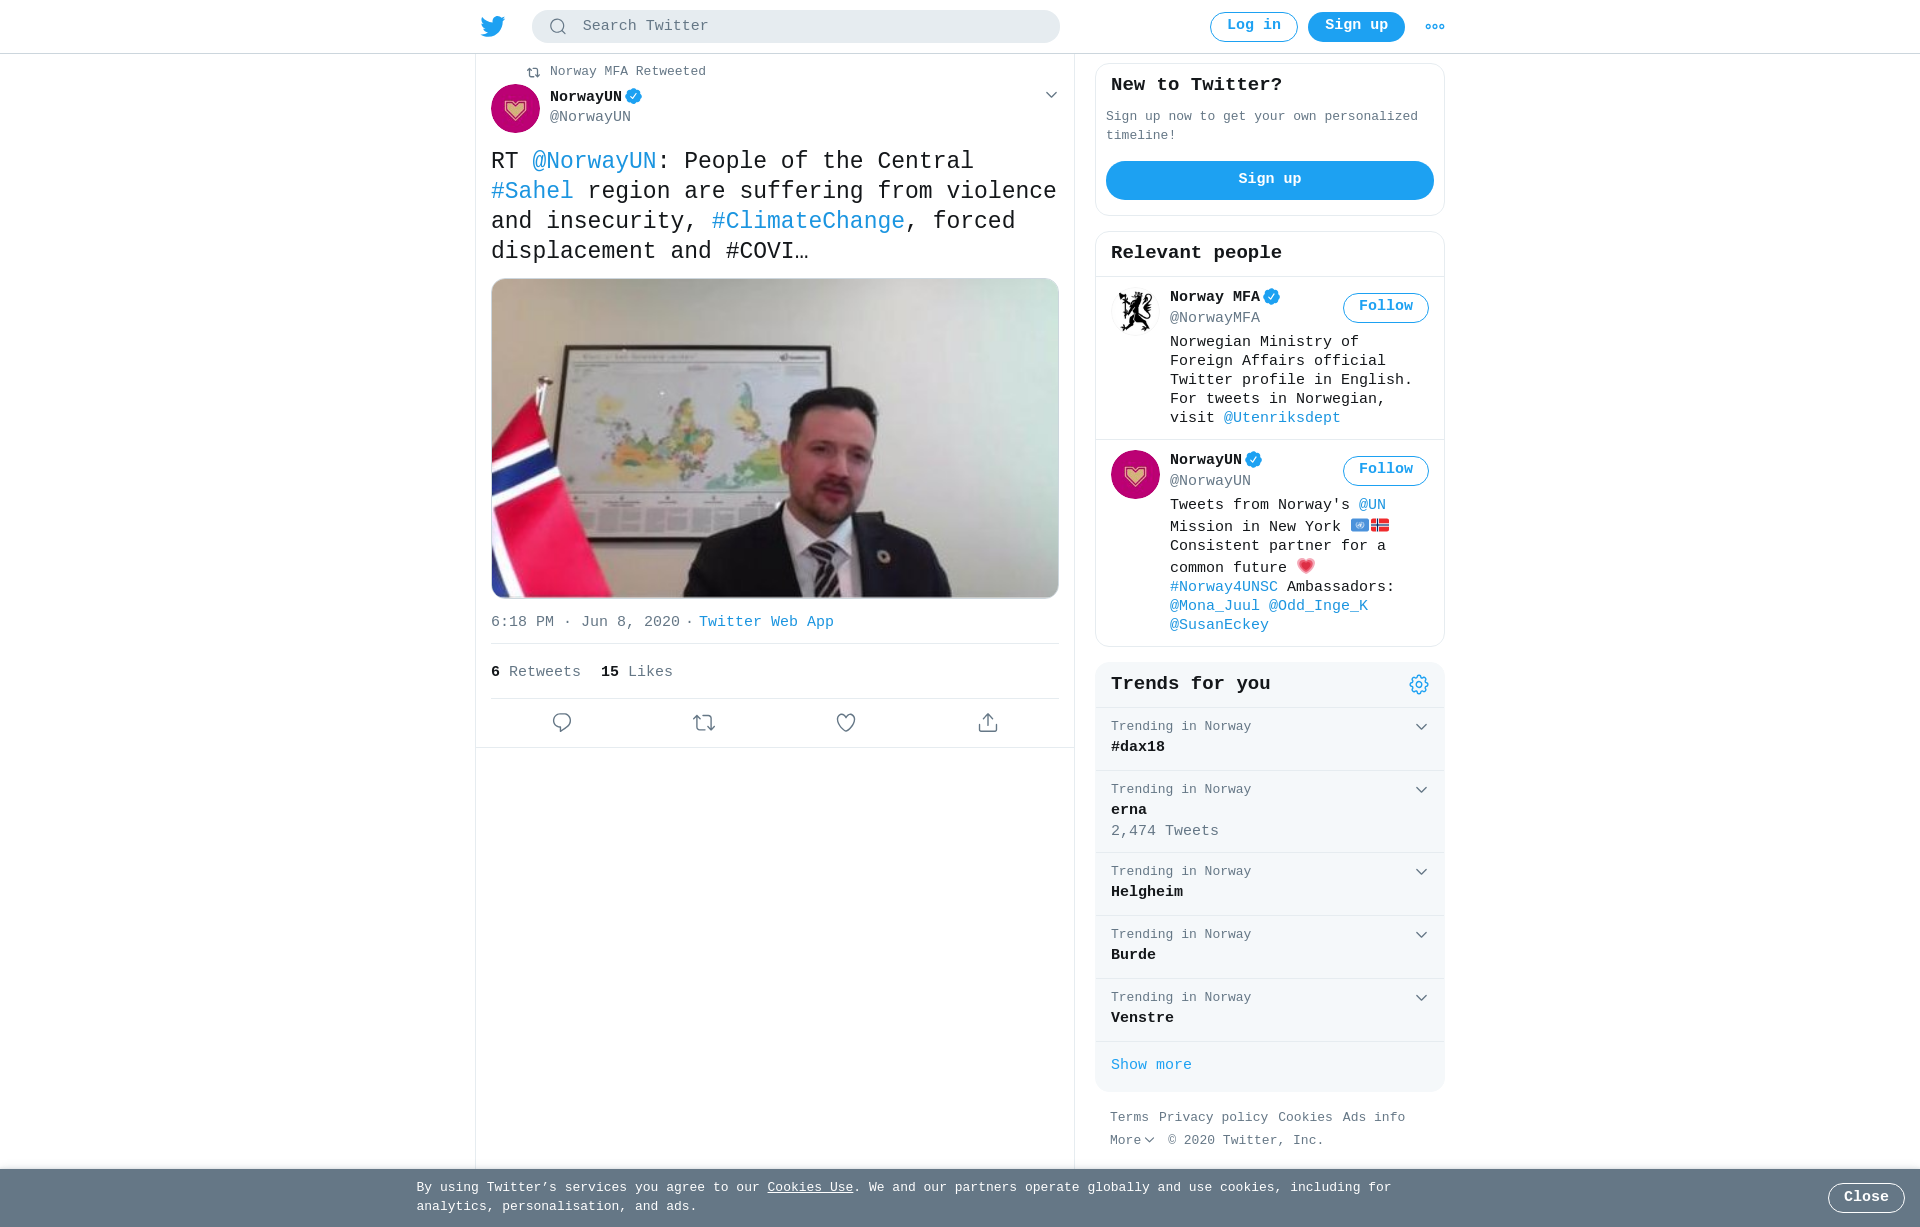Open Trends settings gear icon
The width and height of the screenshot is (1920, 1227).
(1419, 684)
